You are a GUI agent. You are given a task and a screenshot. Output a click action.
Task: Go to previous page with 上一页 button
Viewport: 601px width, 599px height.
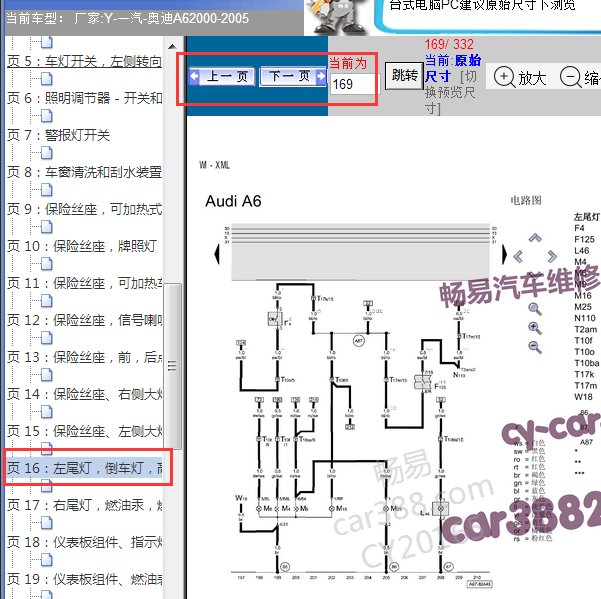pos(222,76)
